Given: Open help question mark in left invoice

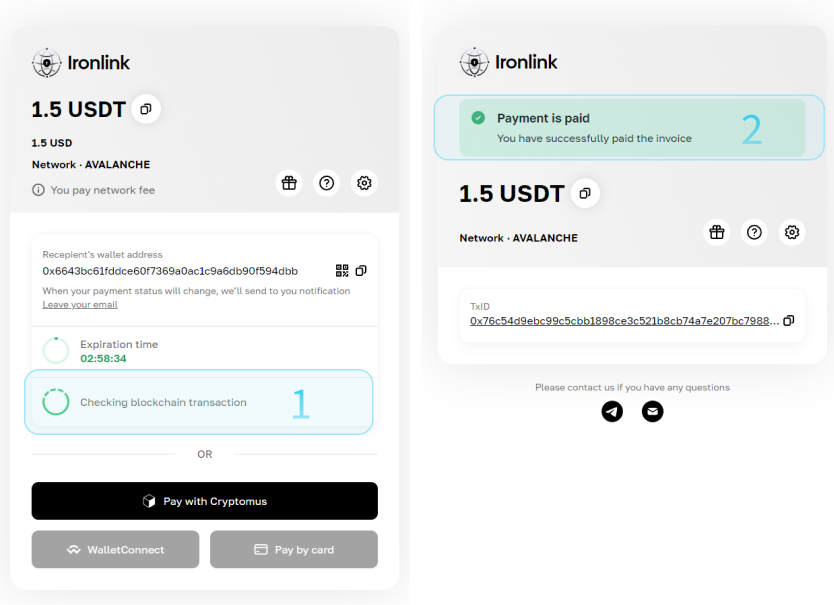Looking at the screenshot, I should tap(326, 183).
